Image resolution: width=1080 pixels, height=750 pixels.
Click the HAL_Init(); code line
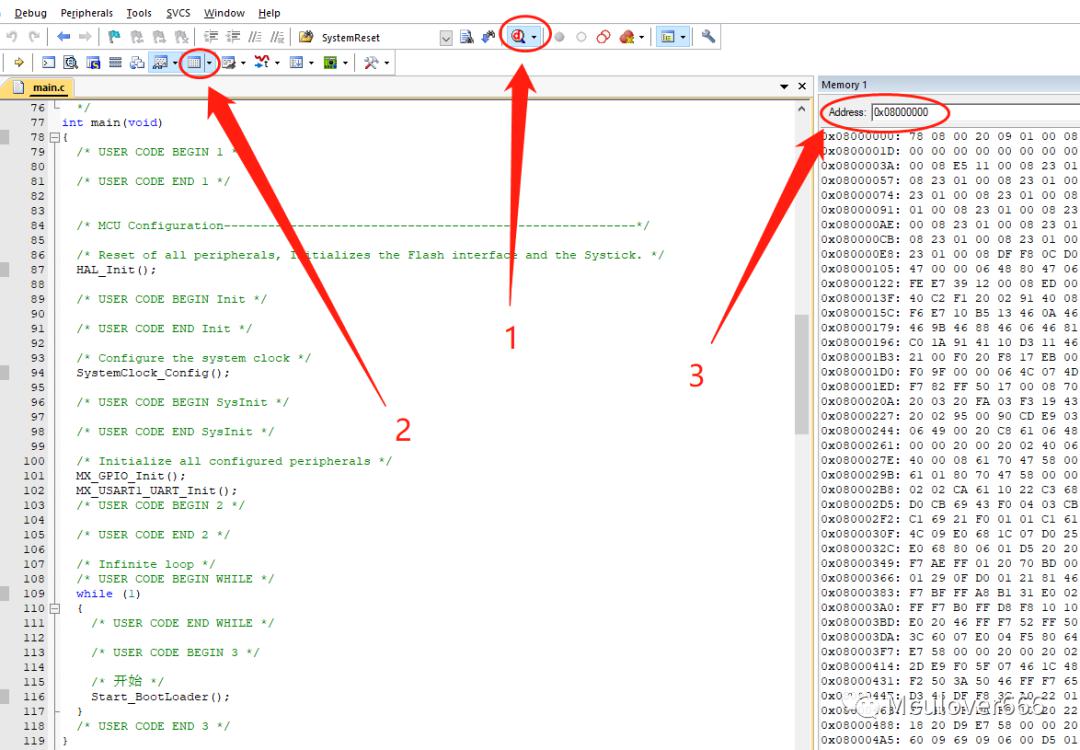116,270
